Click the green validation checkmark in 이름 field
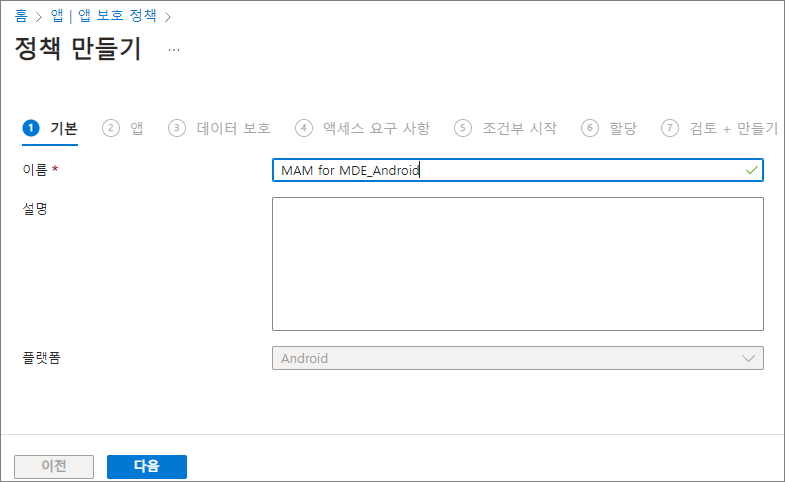 pos(751,170)
